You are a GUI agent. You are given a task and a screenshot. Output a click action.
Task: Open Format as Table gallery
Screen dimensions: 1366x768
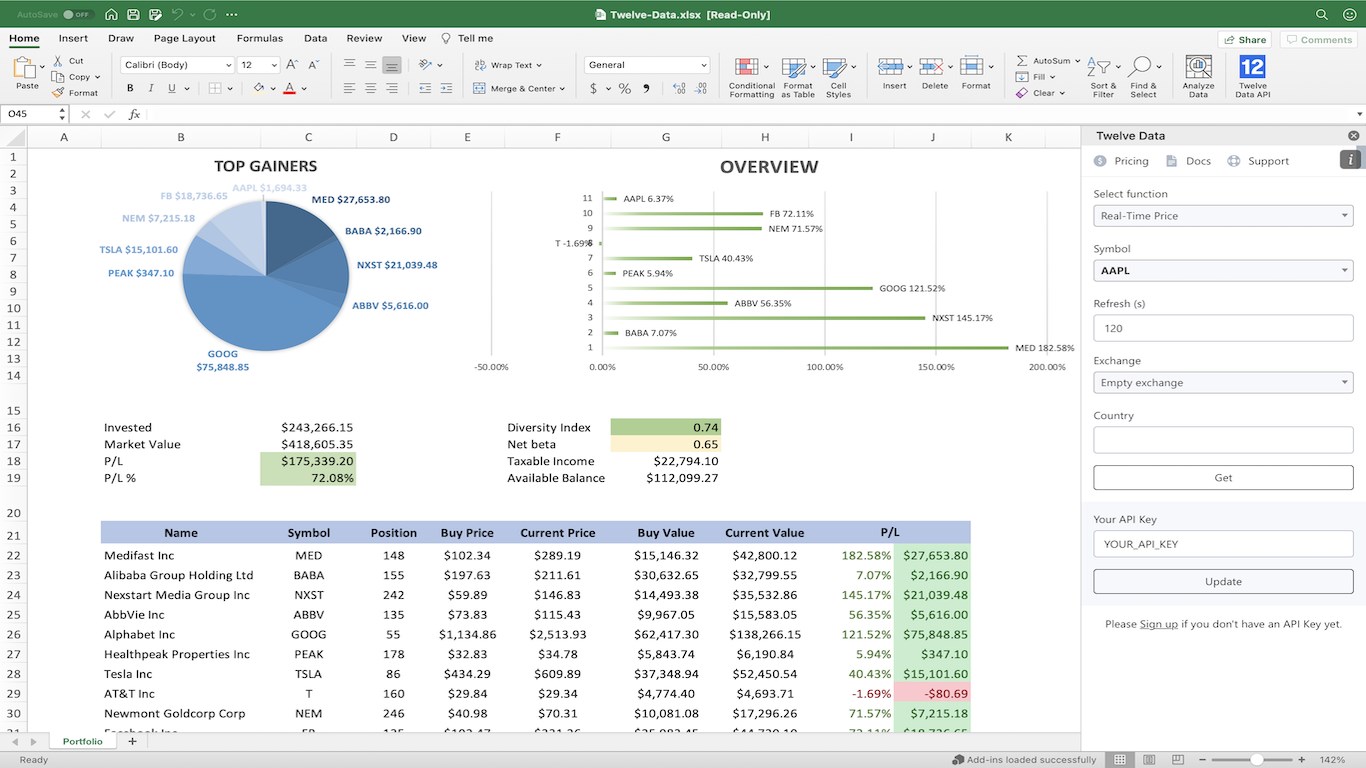tap(797, 76)
